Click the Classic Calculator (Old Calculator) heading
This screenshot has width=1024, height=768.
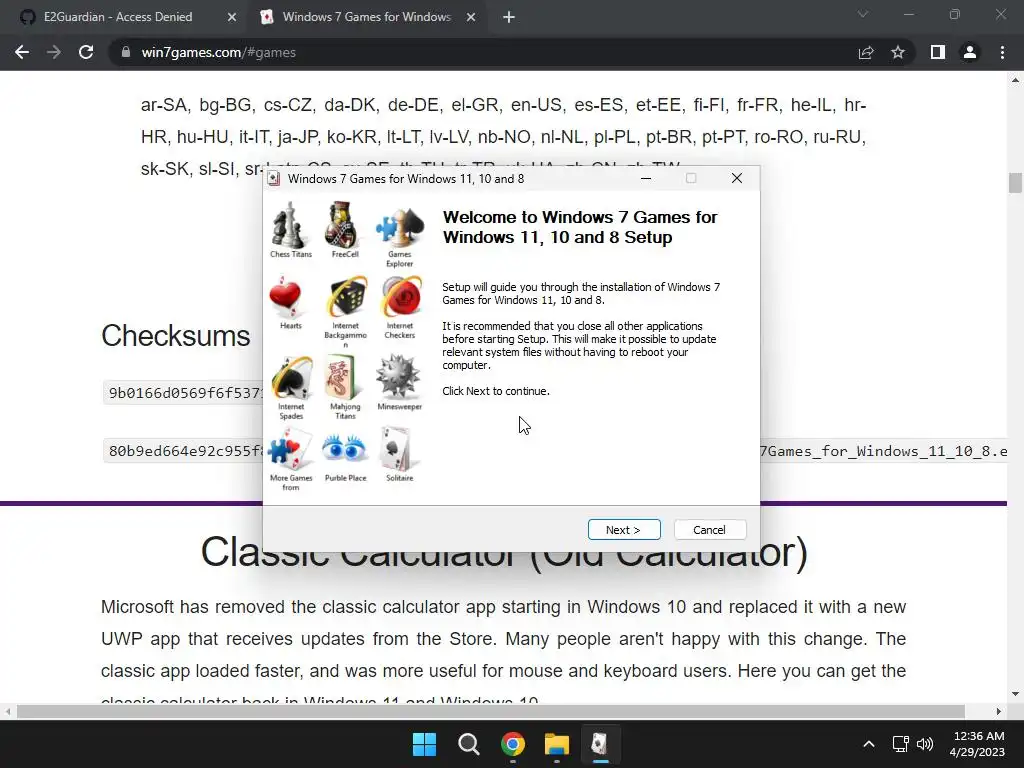click(x=504, y=552)
